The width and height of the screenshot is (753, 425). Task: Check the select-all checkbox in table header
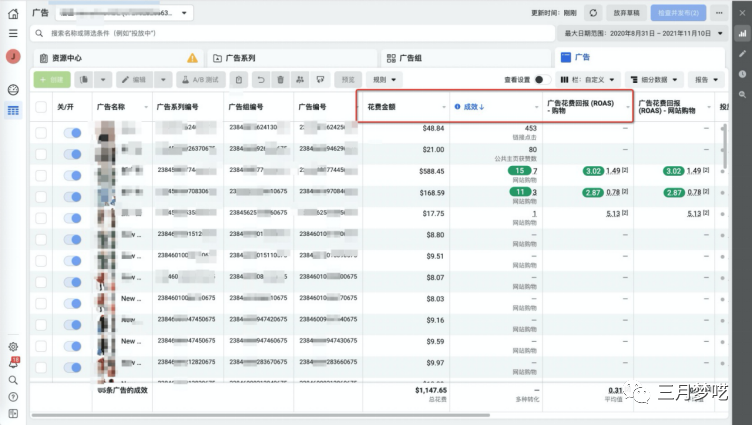pyautogui.click(x=41, y=106)
